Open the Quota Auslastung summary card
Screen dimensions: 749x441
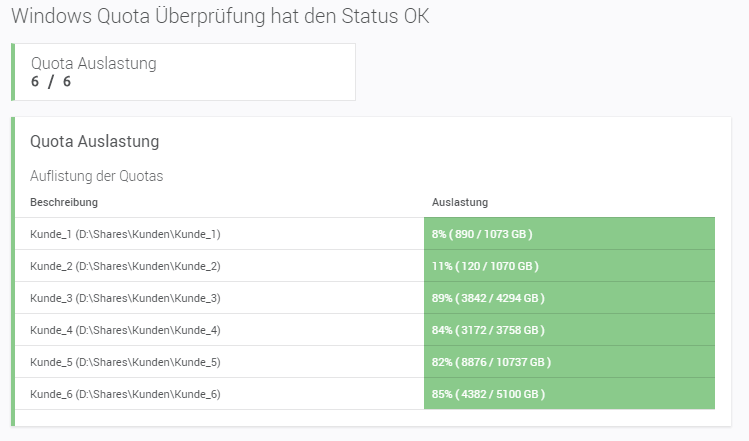click(x=184, y=72)
